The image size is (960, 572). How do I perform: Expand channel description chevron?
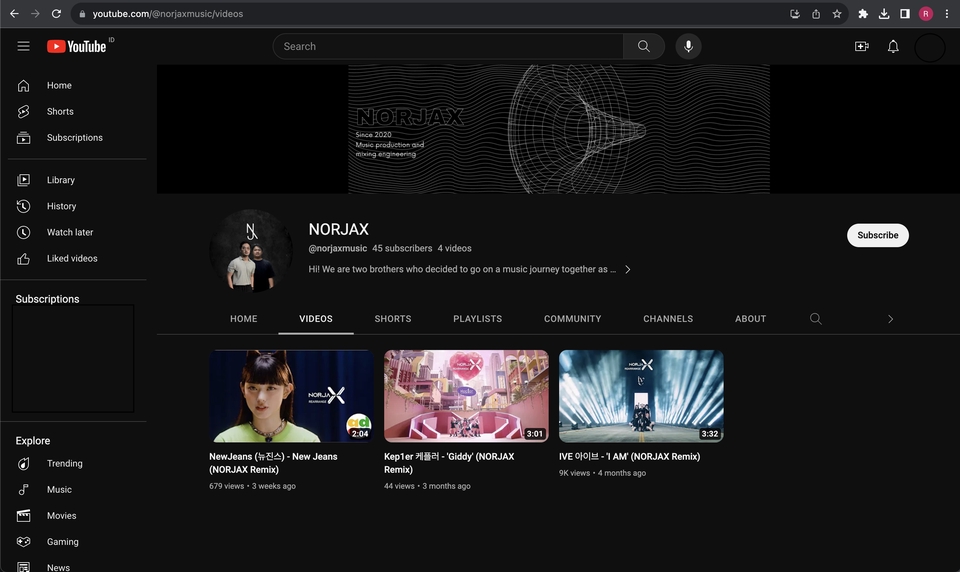pyautogui.click(x=628, y=269)
